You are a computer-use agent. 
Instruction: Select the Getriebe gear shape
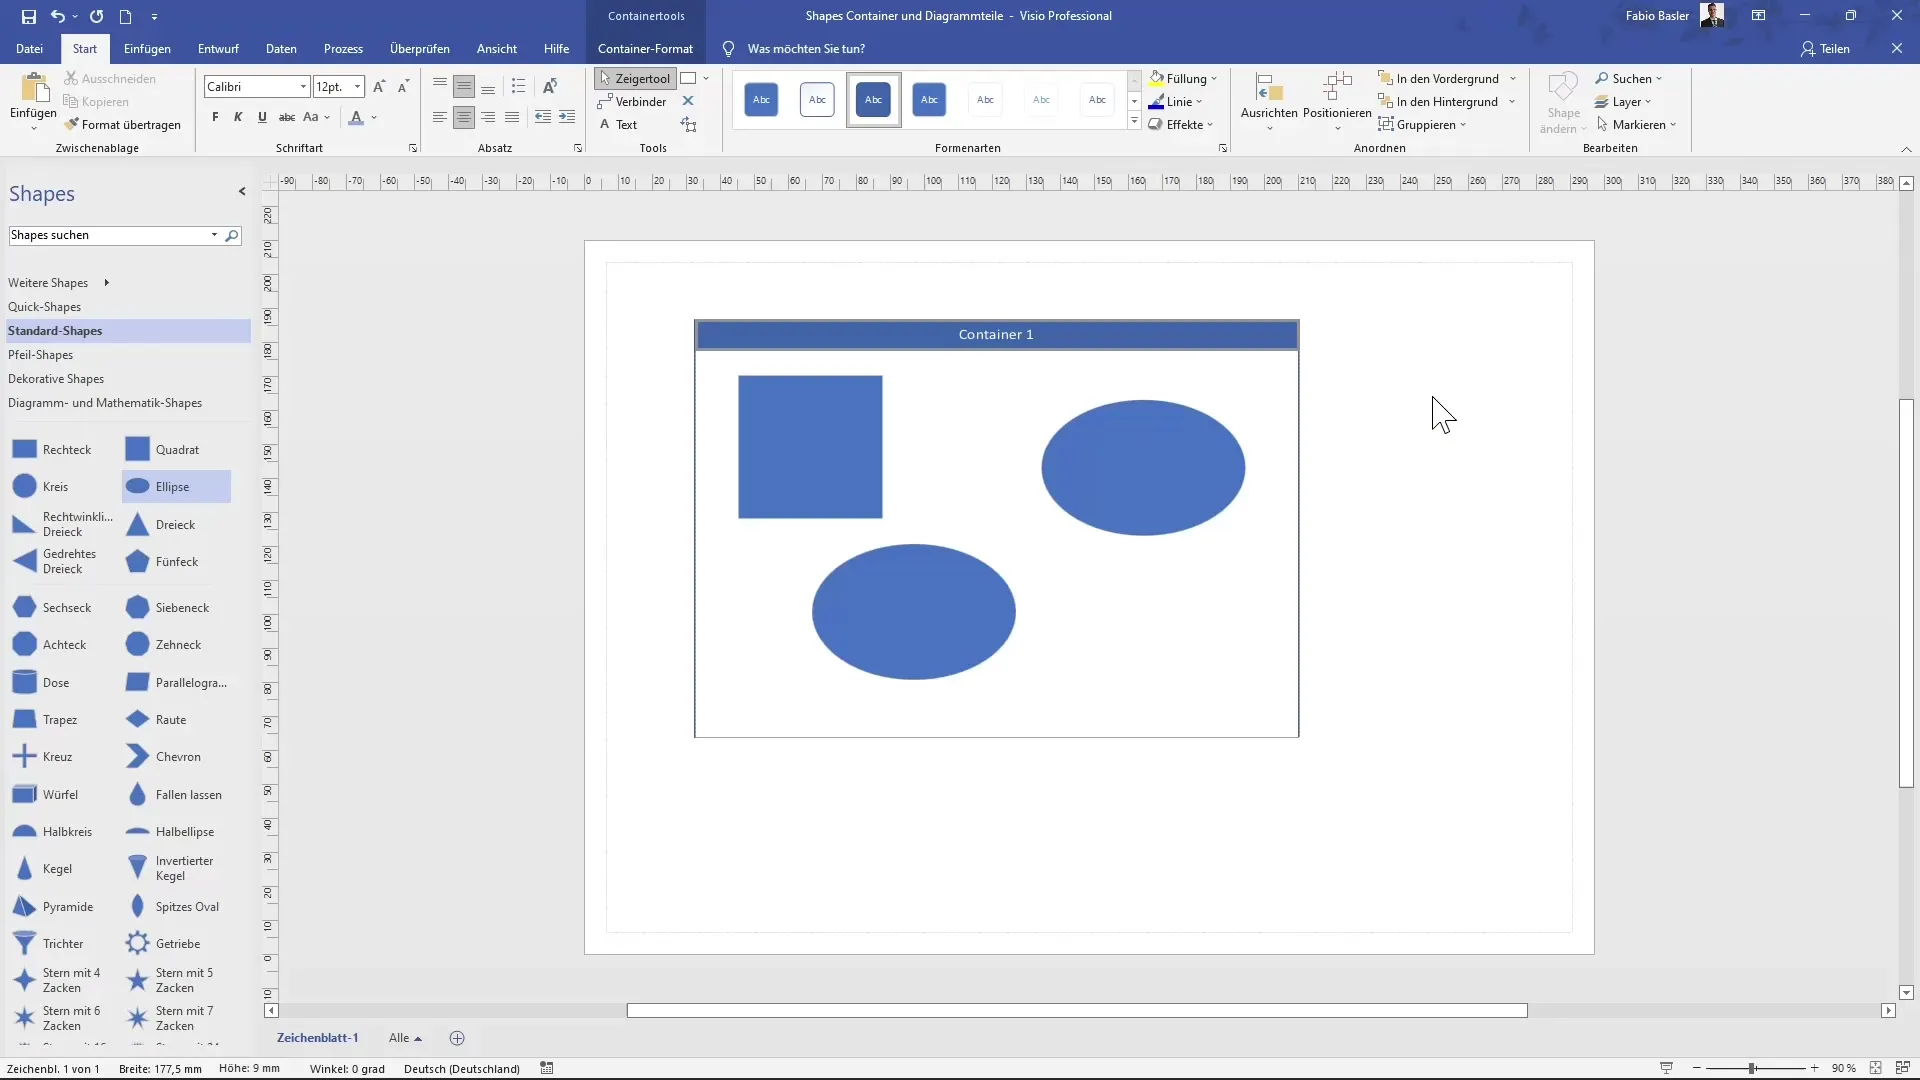tap(163, 943)
